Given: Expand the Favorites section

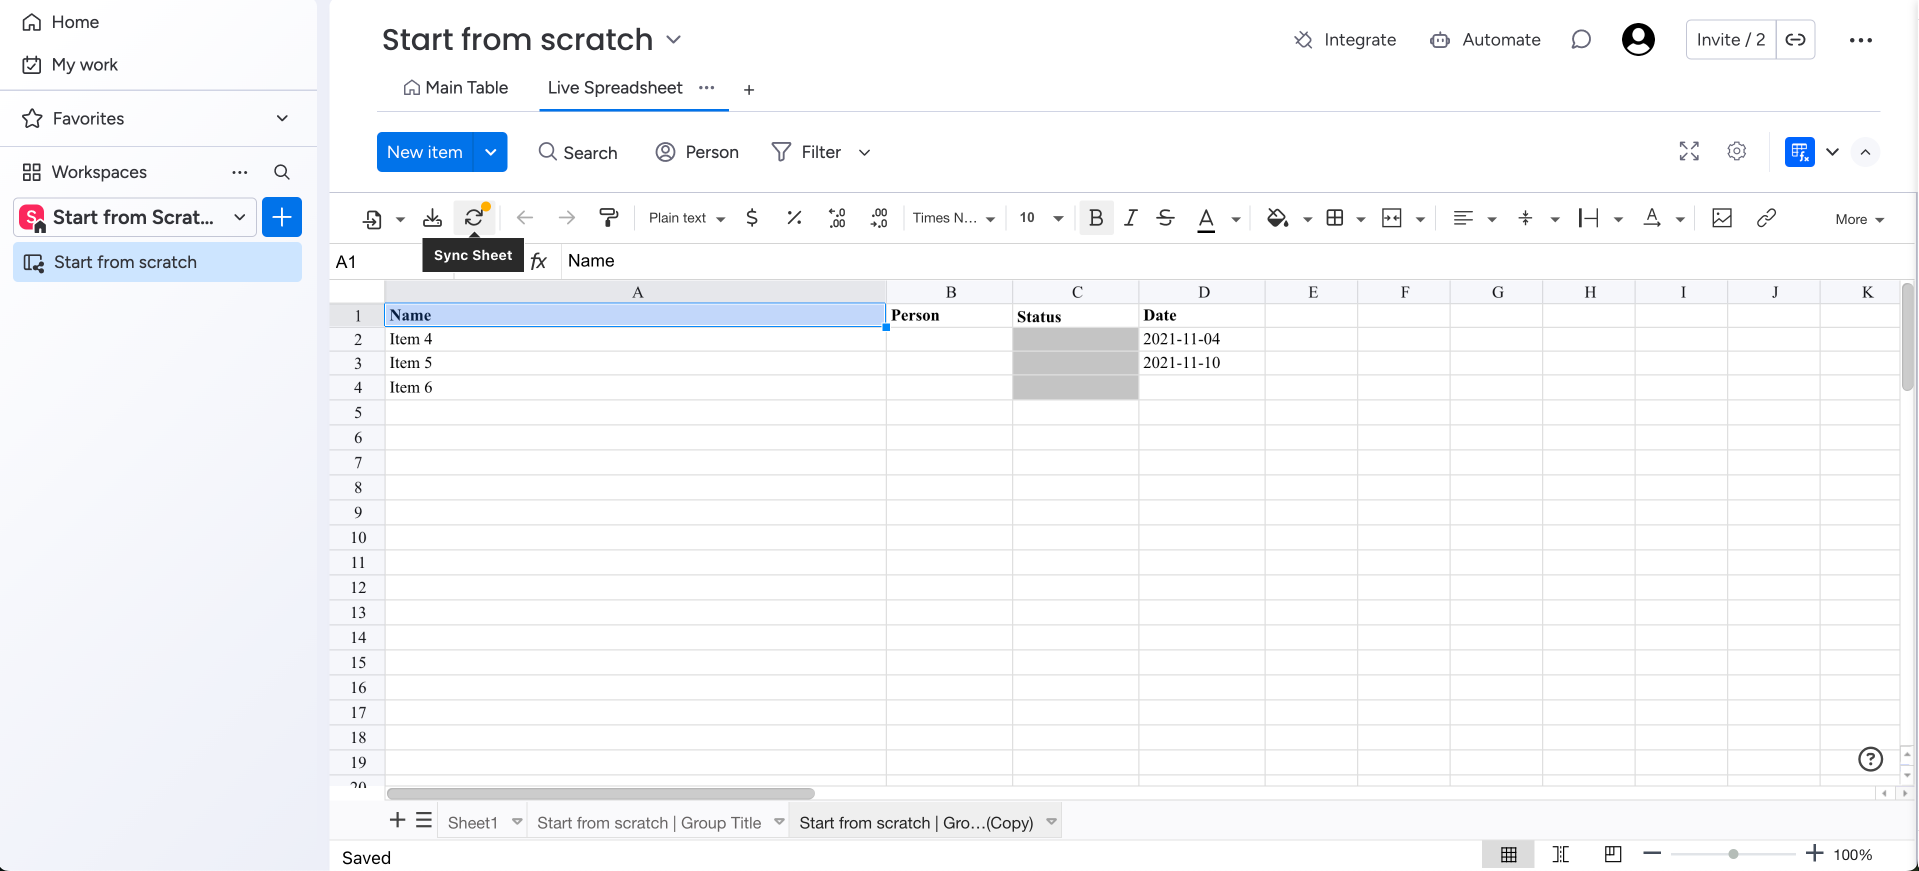Looking at the screenshot, I should tap(282, 118).
